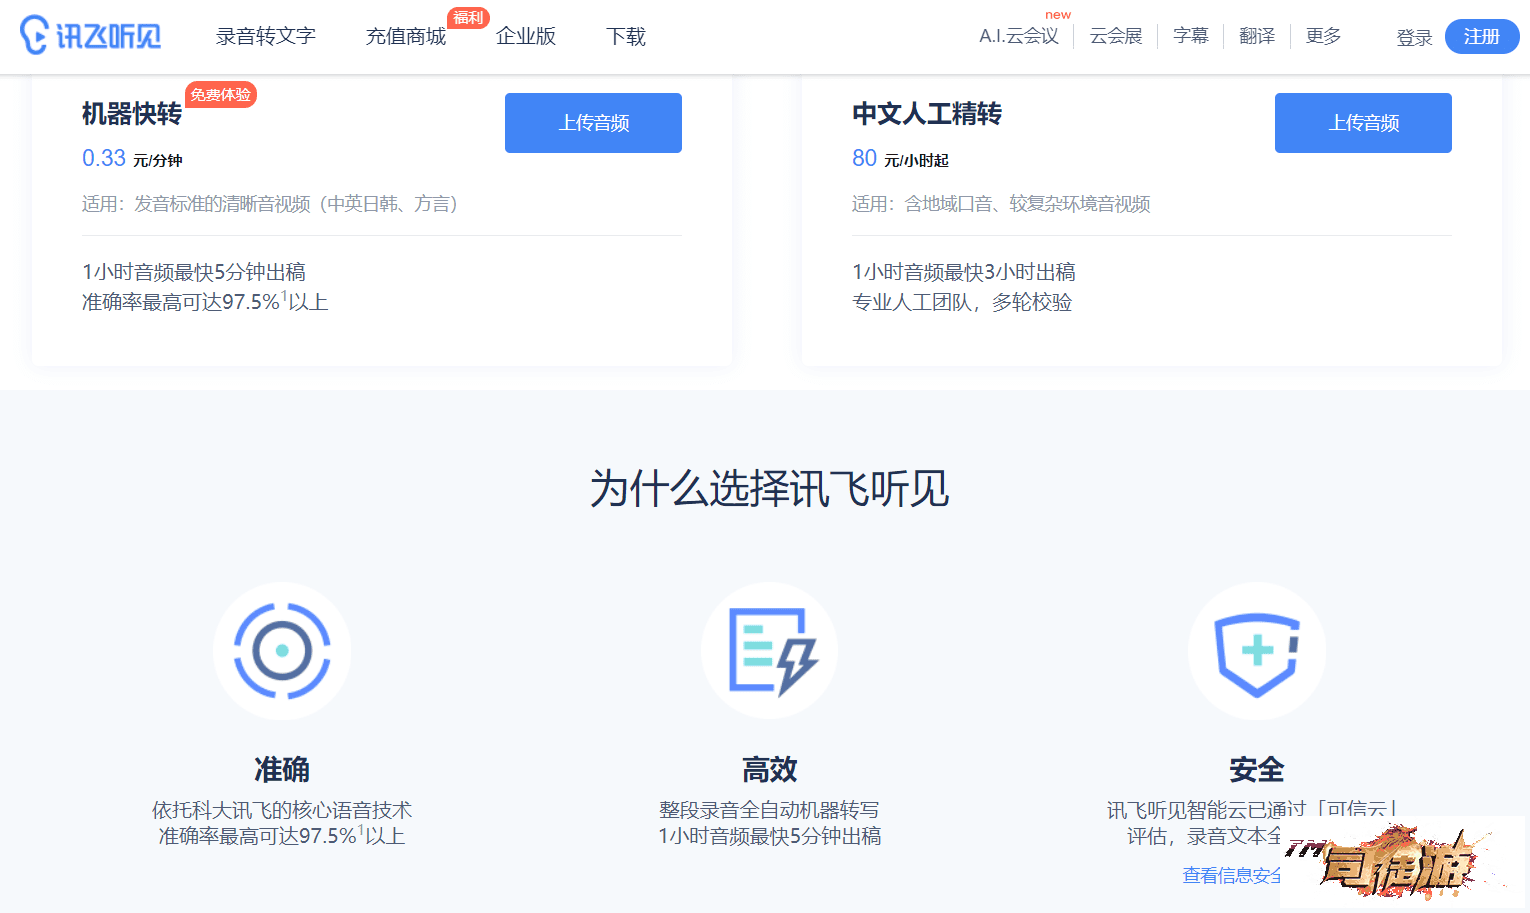This screenshot has height=913, width=1530.
Task: Open the 翻译 link
Action: [x=1257, y=37]
